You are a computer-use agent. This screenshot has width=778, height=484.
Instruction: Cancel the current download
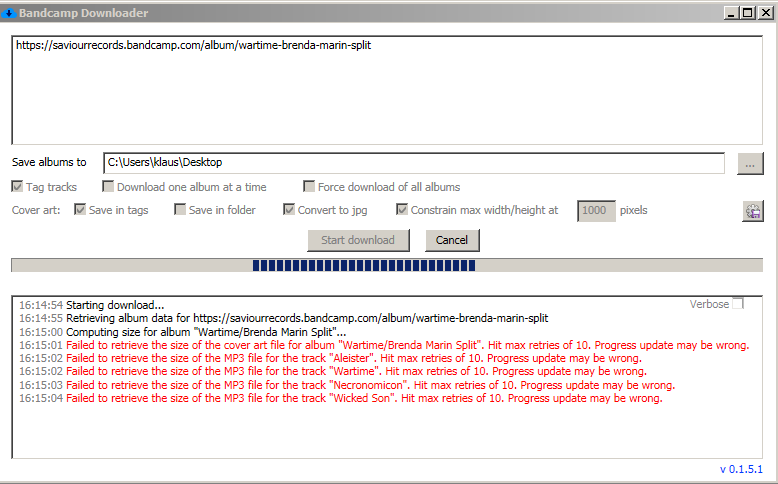[452, 240]
